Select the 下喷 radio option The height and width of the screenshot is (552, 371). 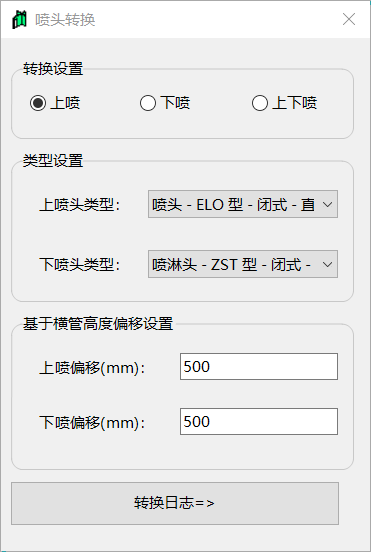pos(148,103)
